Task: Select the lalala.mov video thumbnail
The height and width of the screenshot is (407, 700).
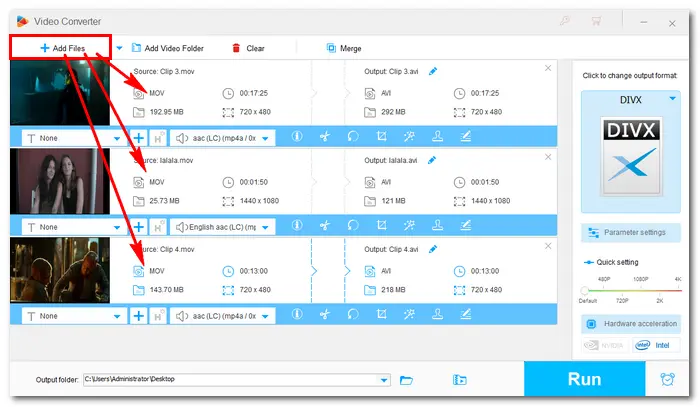Action: (60, 181)
